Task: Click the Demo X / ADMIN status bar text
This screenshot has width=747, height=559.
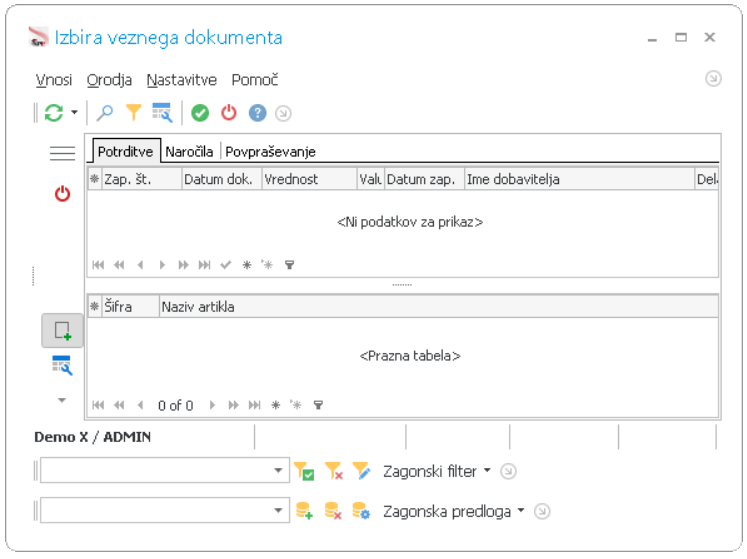Action: (92, 437)
